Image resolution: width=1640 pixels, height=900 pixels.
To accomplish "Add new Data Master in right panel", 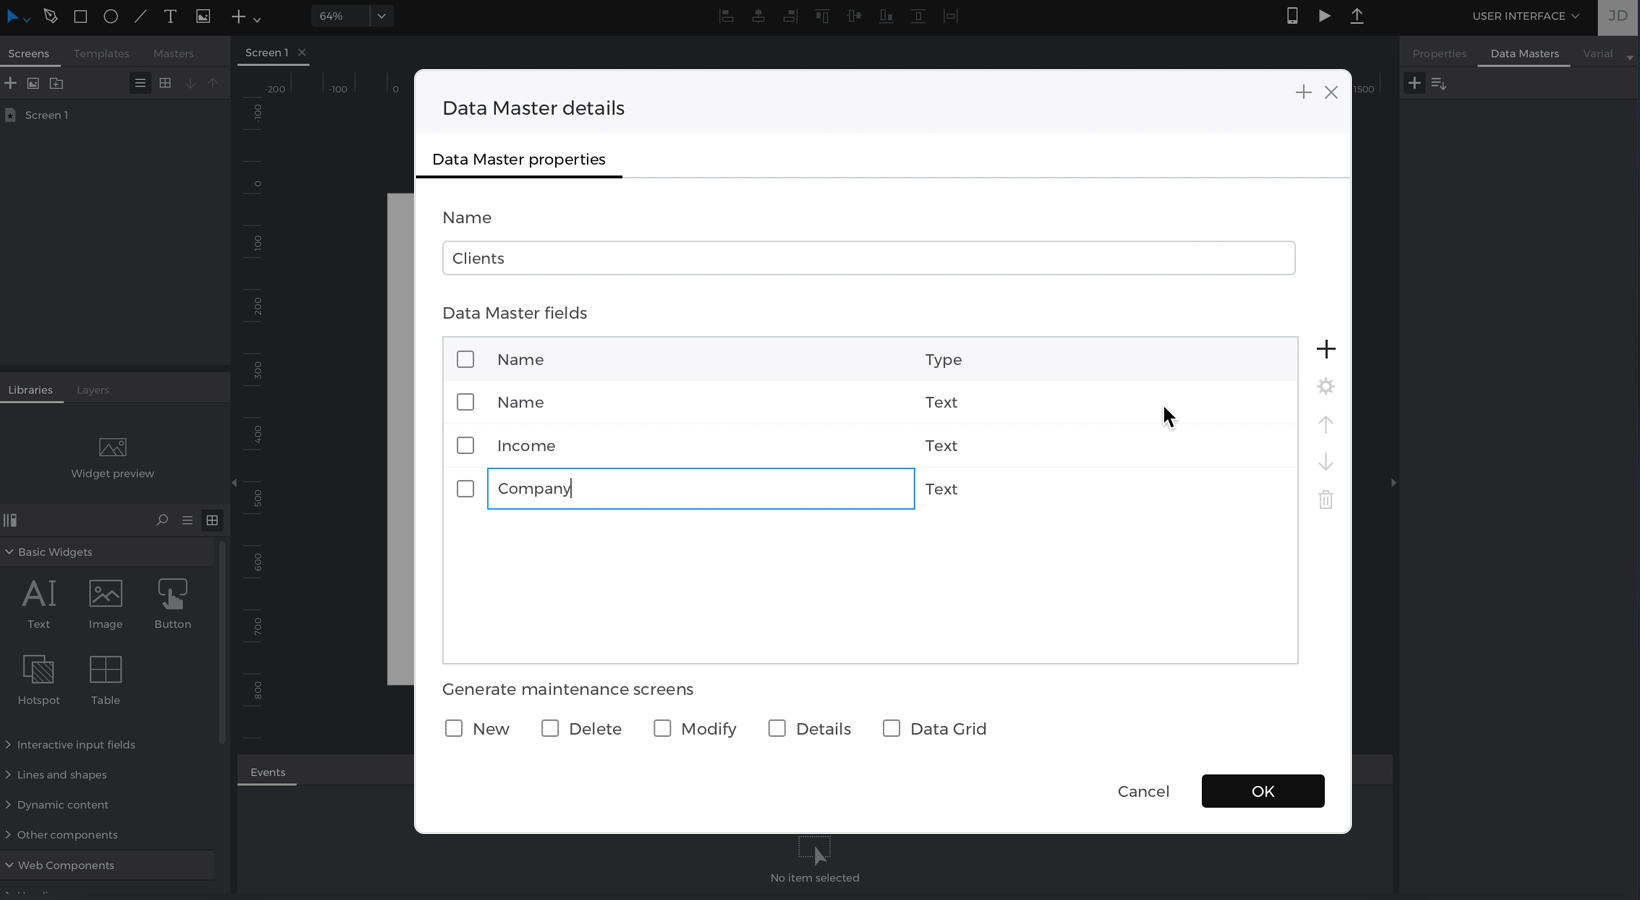I will 1414,83.
